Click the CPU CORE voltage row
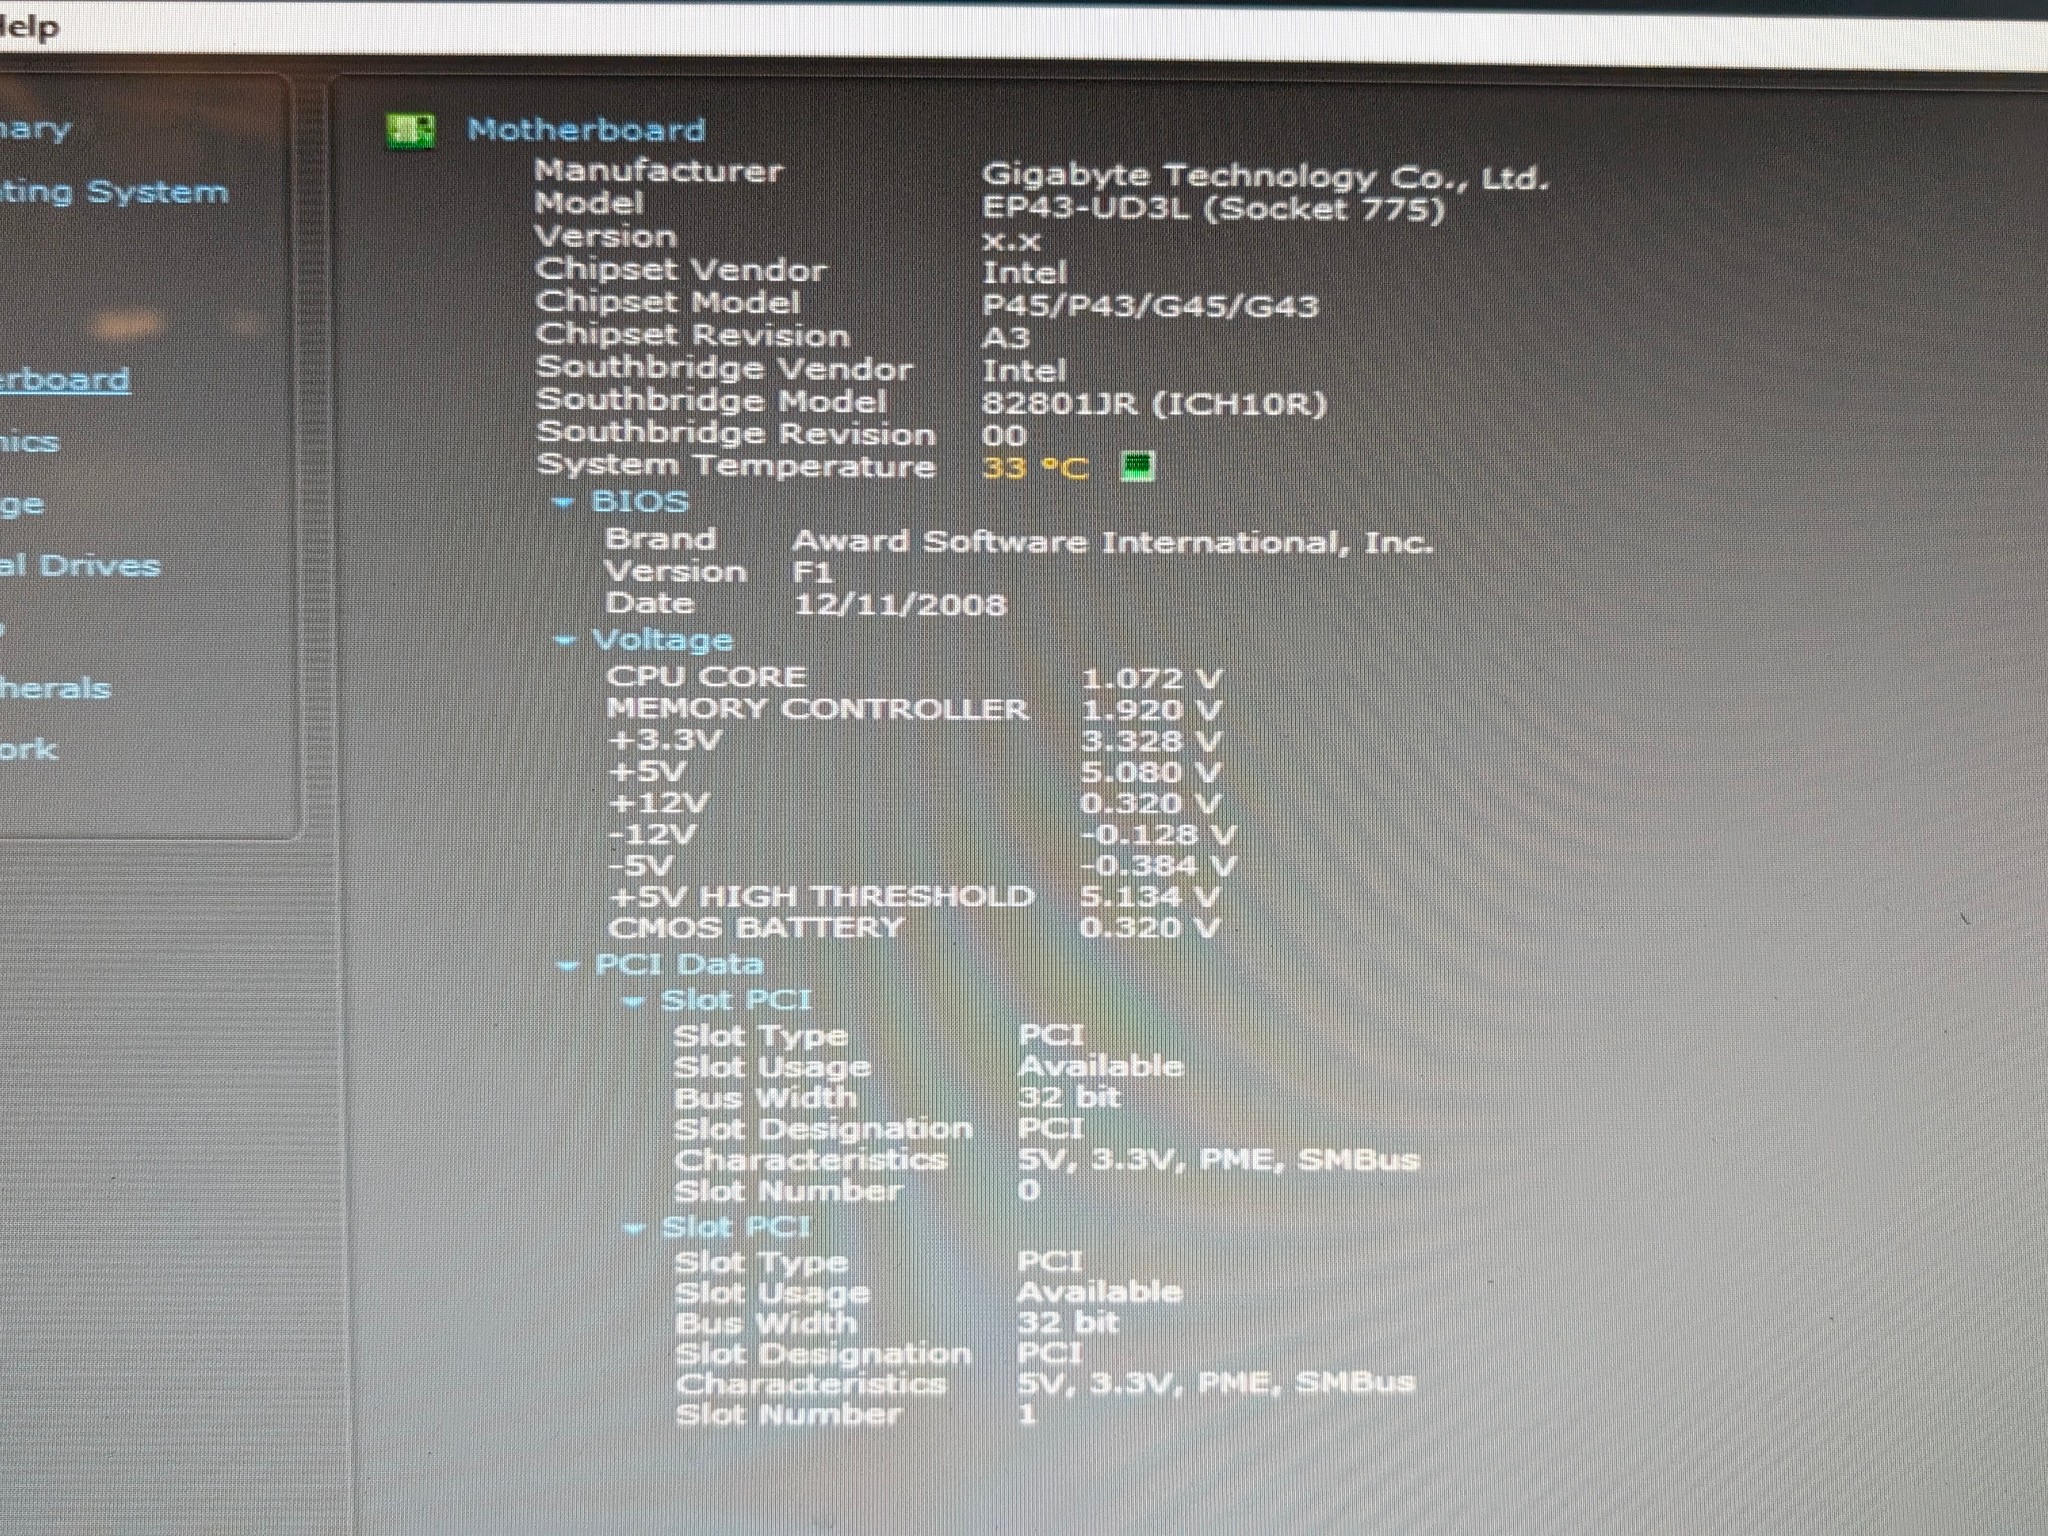This screenshot has height=1536, width=2048. coord(914,678)
